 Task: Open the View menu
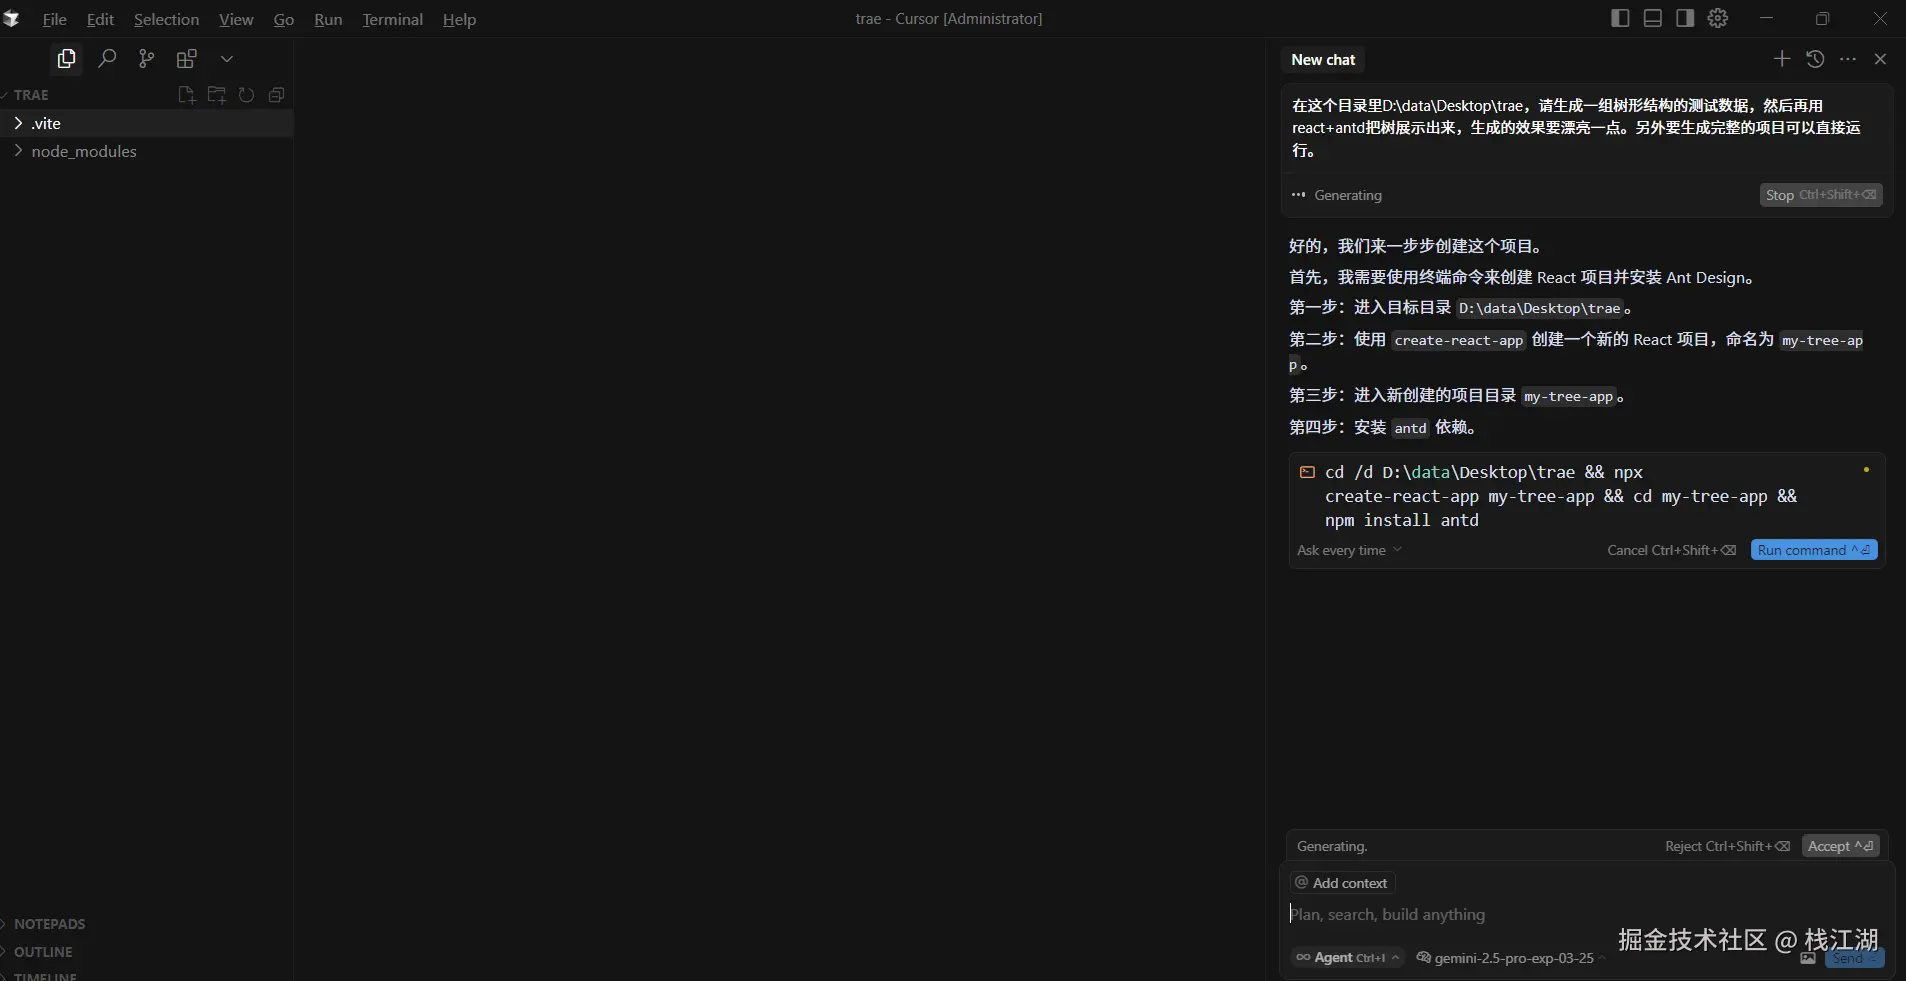click(x=236, y=19)
